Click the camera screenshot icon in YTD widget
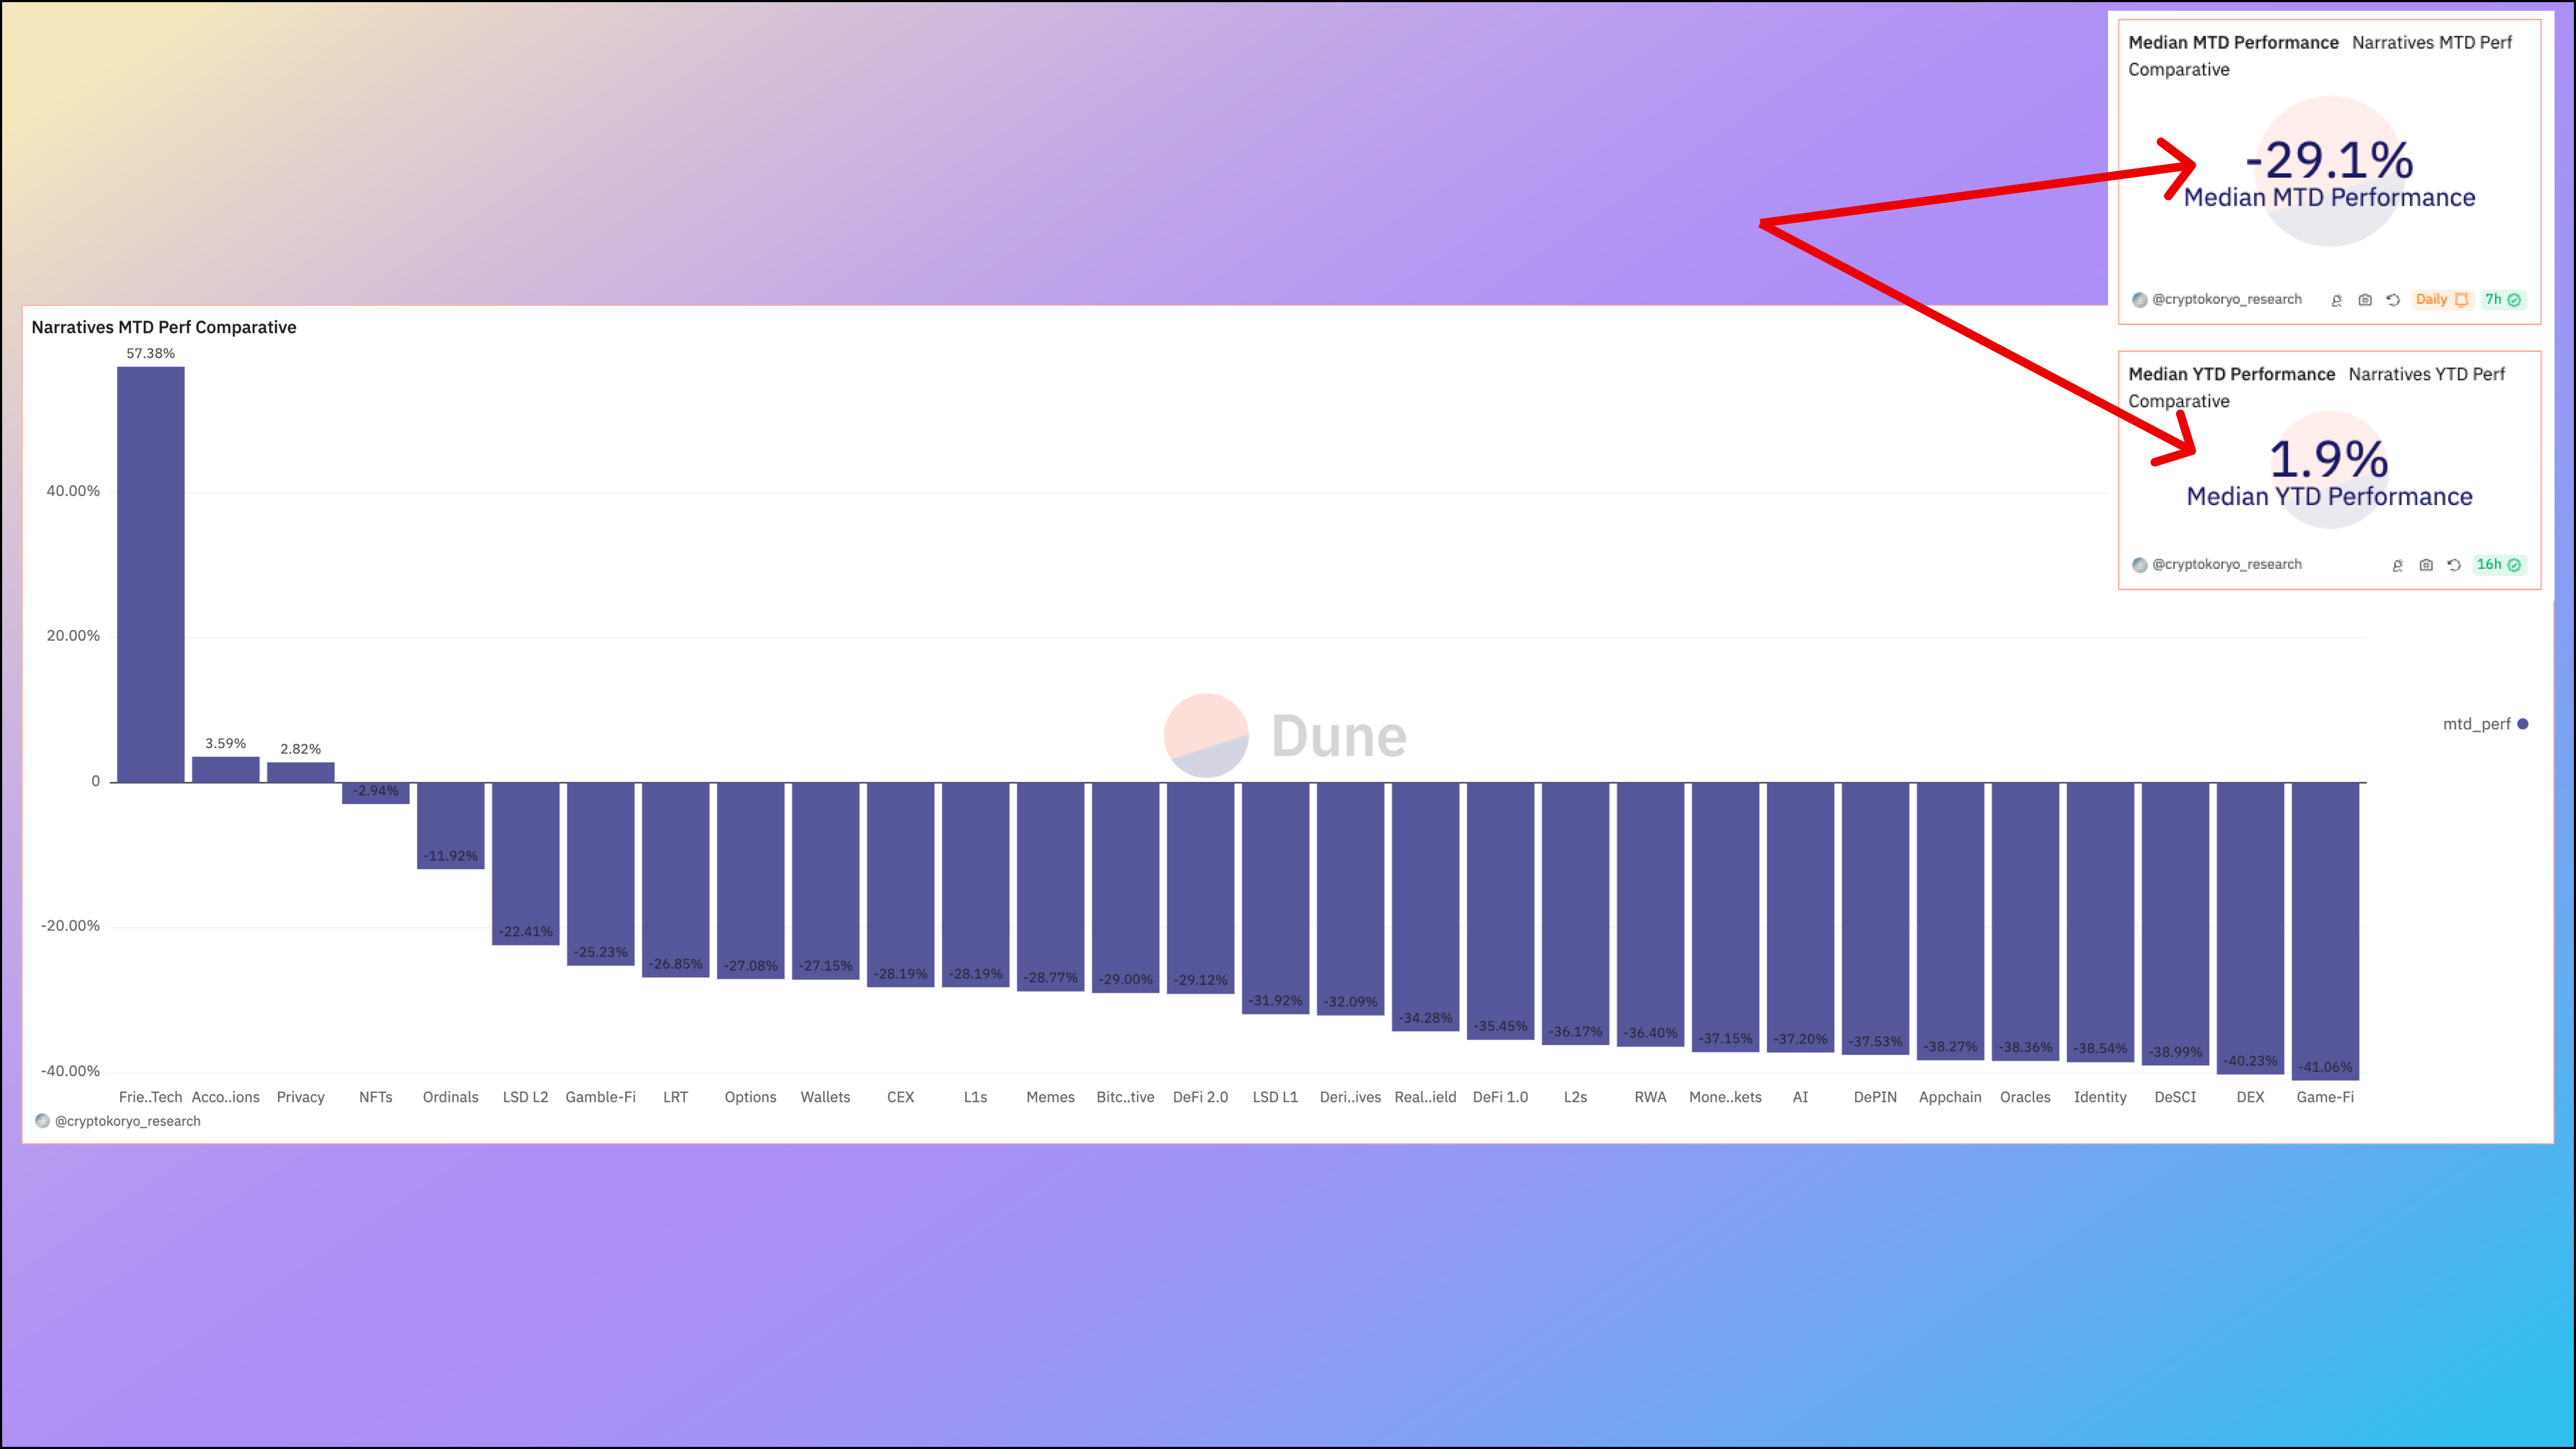 click(x=2426, y=565)
